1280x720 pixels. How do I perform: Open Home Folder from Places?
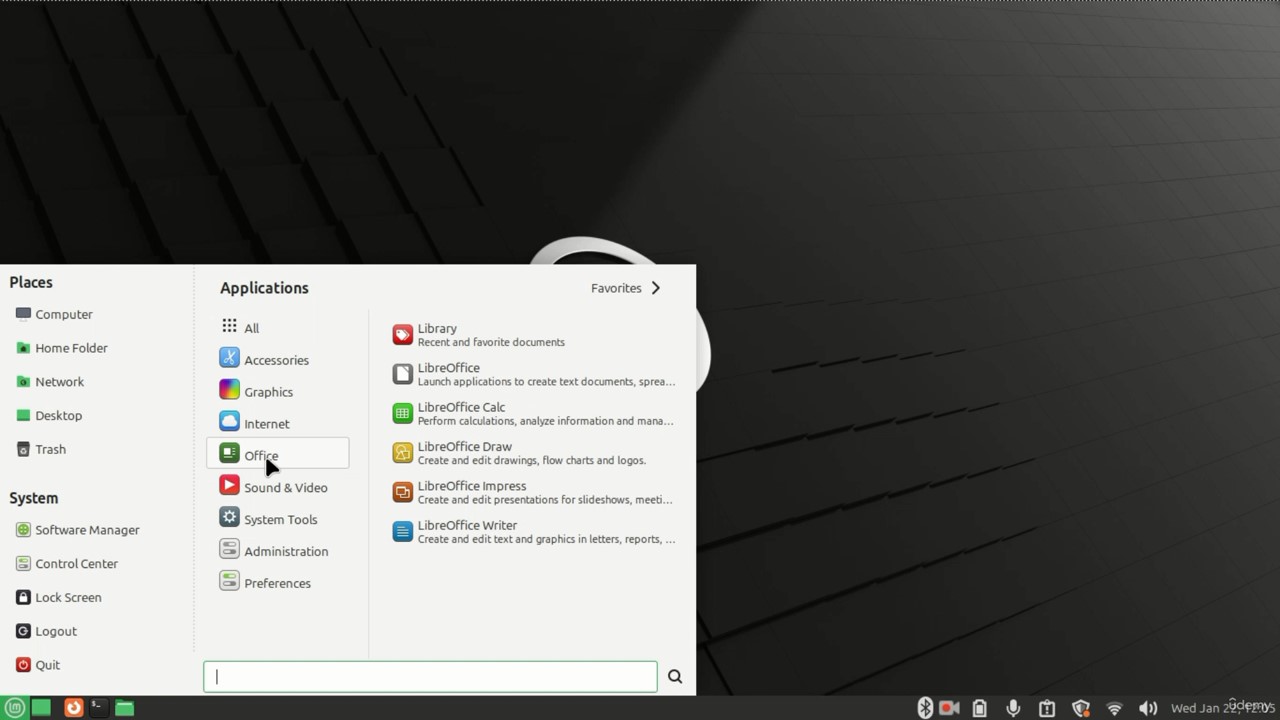[x=61, y=348]
